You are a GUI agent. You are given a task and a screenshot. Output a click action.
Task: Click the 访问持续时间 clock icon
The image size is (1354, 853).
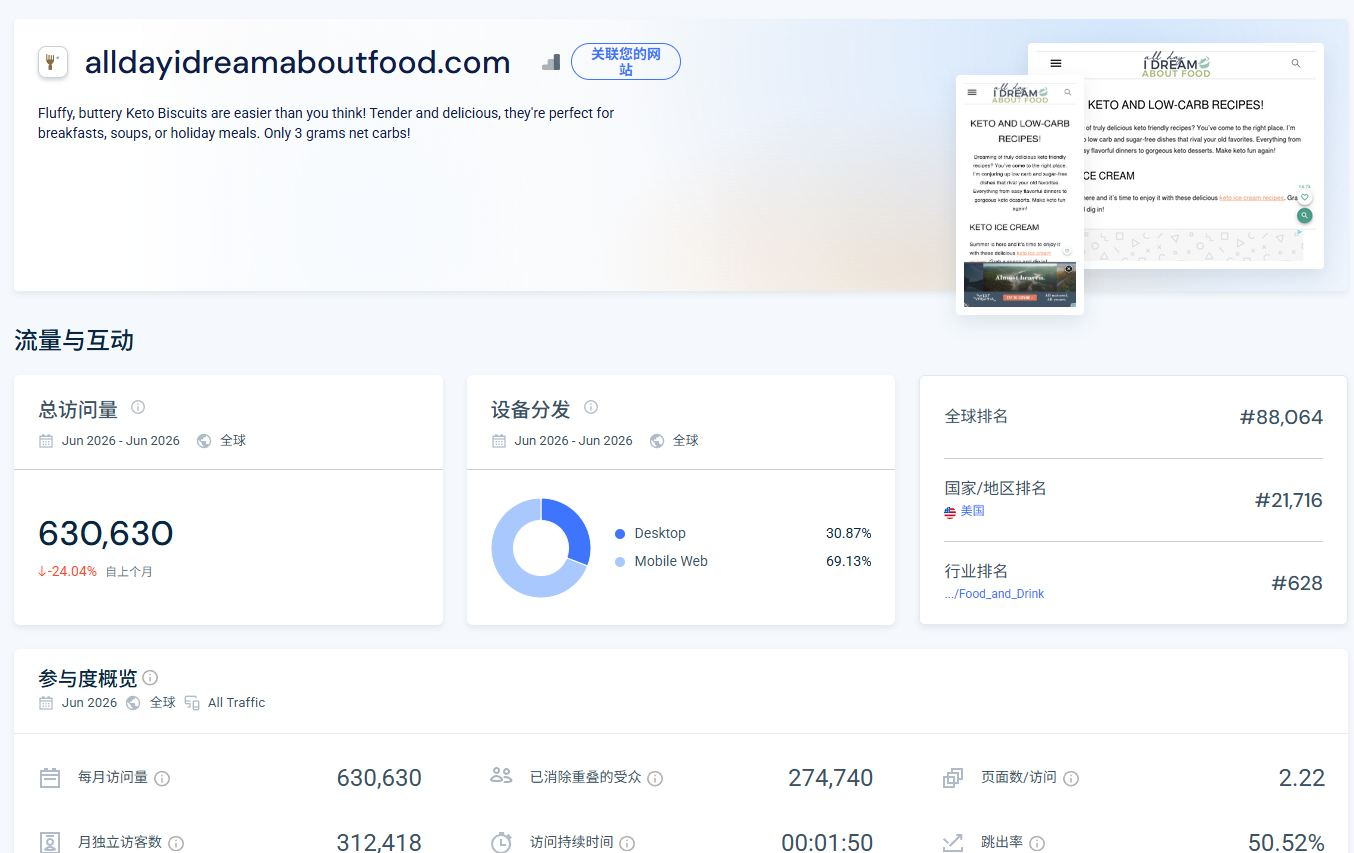[x=502, y=842]
